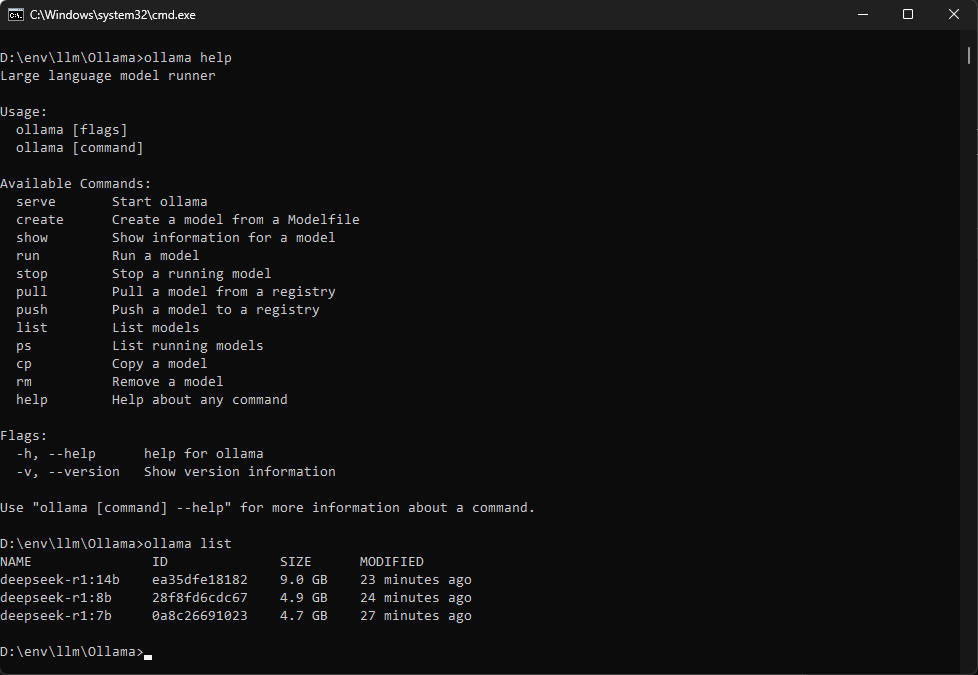Click the 'serve' command in the list
978x675 pixels.
(36, 202)
